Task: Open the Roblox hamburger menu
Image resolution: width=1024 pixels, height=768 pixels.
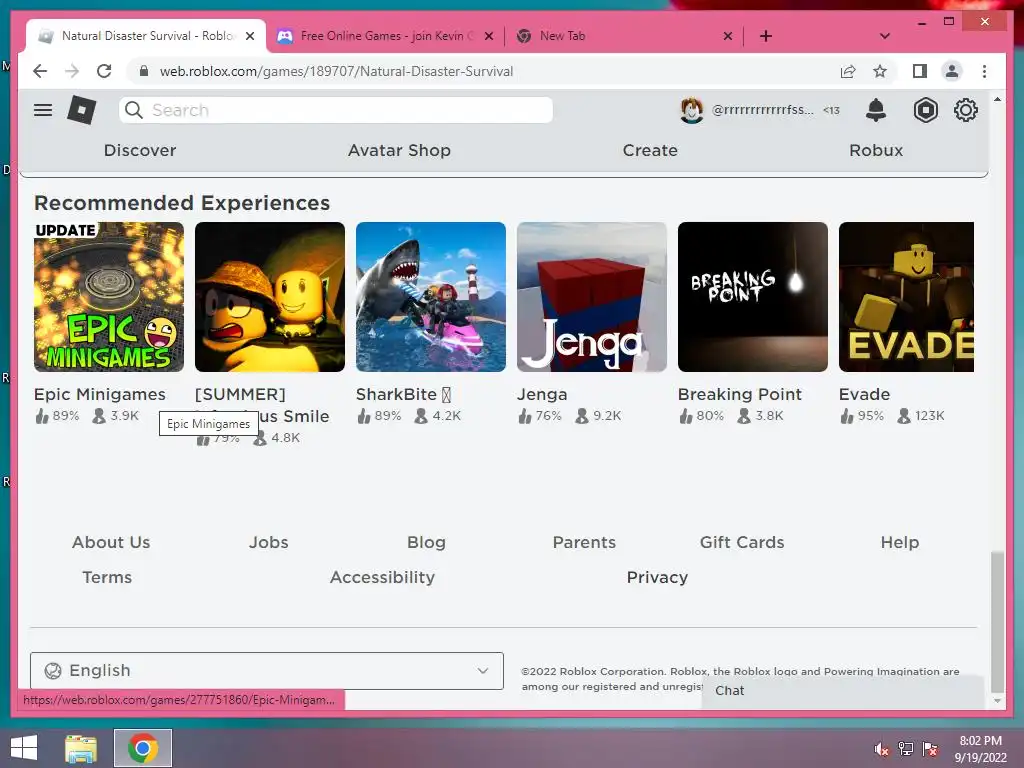Action: tap(43, 110)
